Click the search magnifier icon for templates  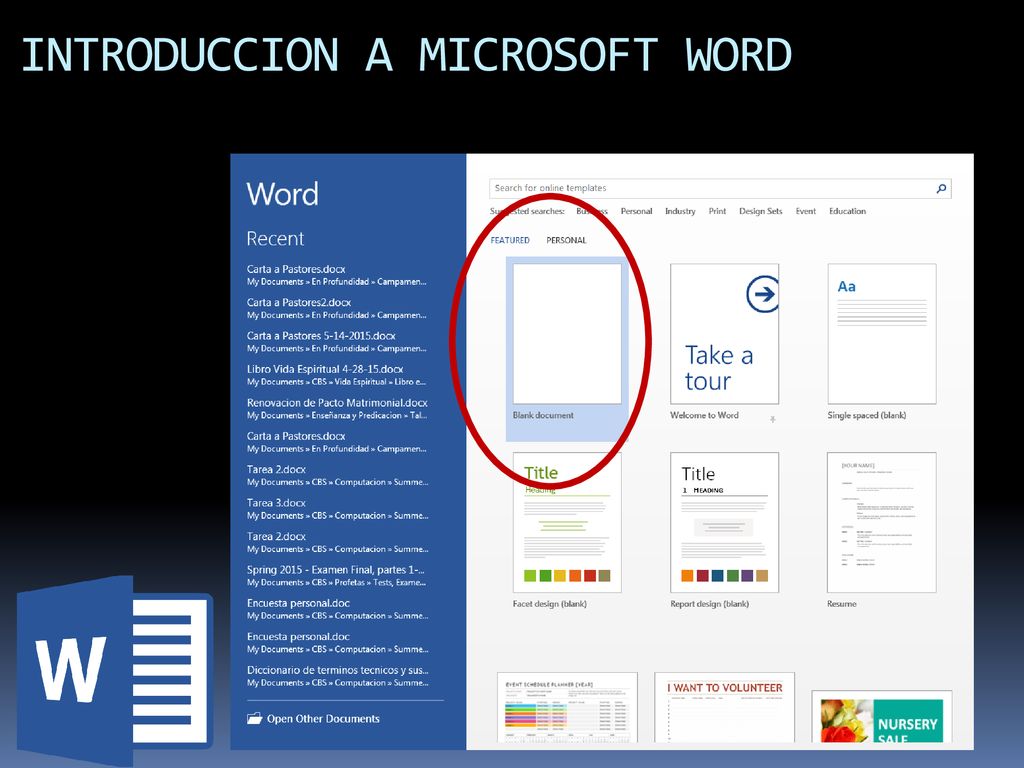point(941,189)
